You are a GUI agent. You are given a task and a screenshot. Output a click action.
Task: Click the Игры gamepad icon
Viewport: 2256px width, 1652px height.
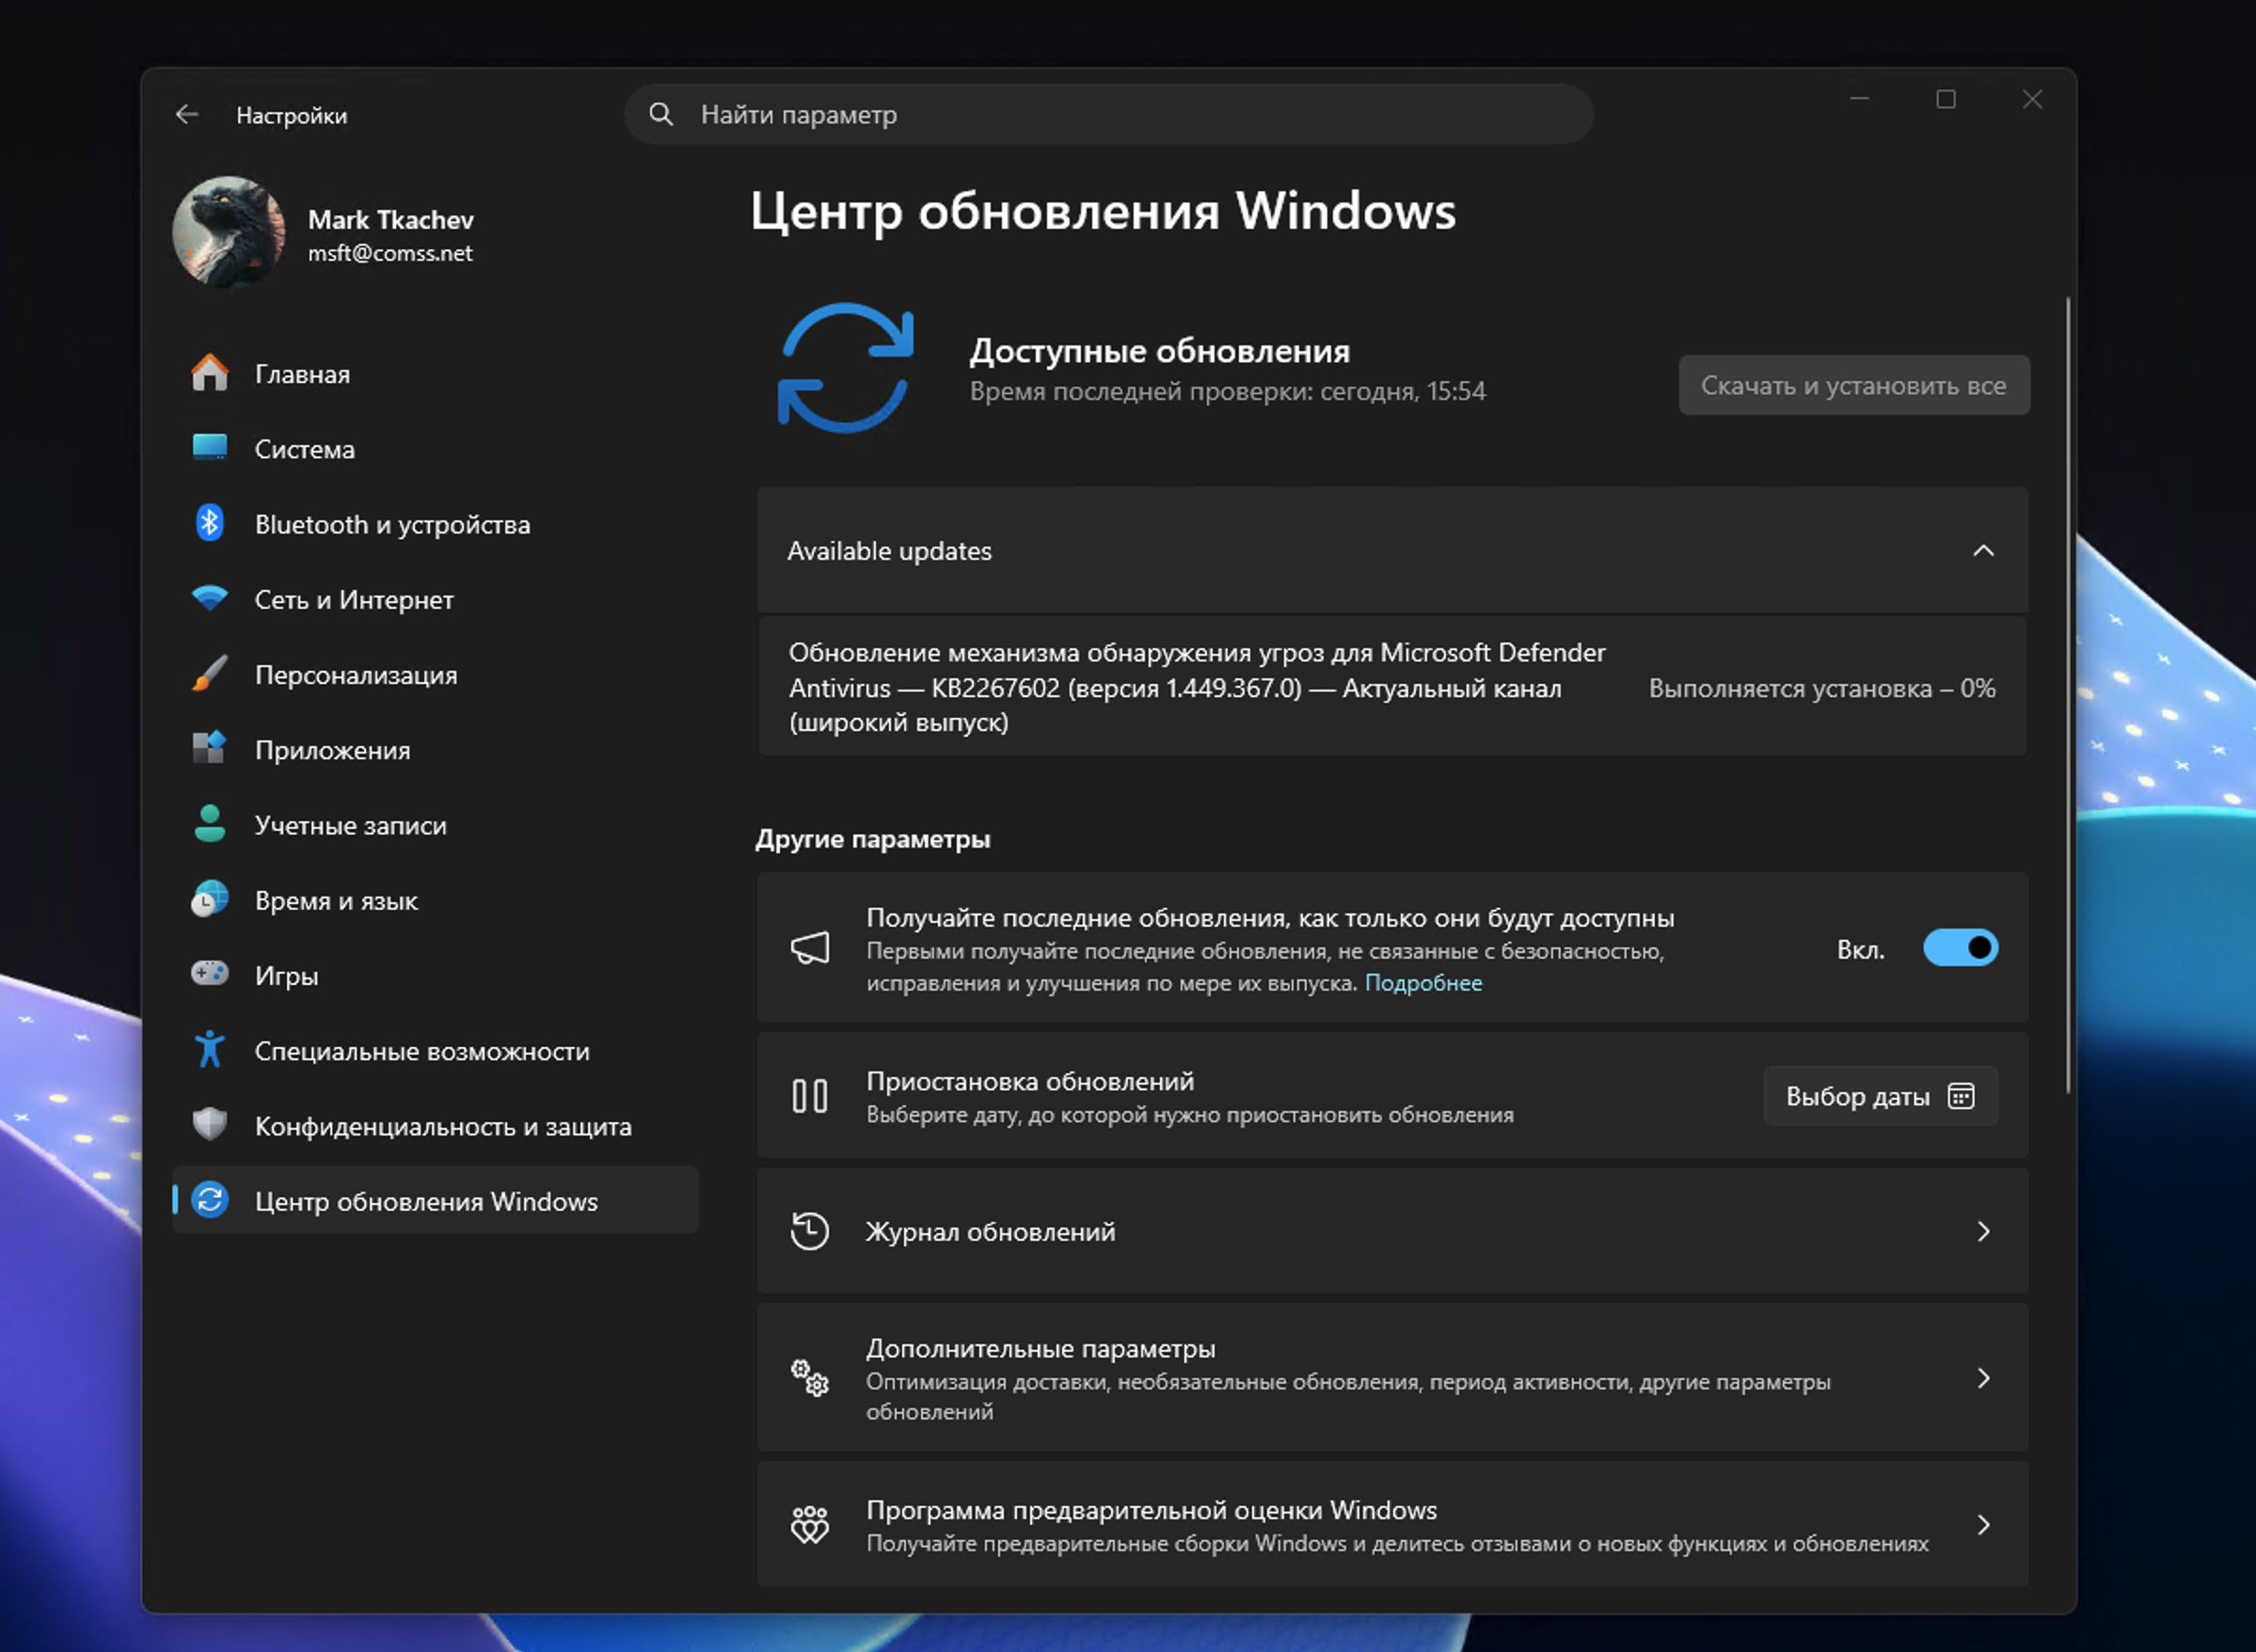point(210,974)
